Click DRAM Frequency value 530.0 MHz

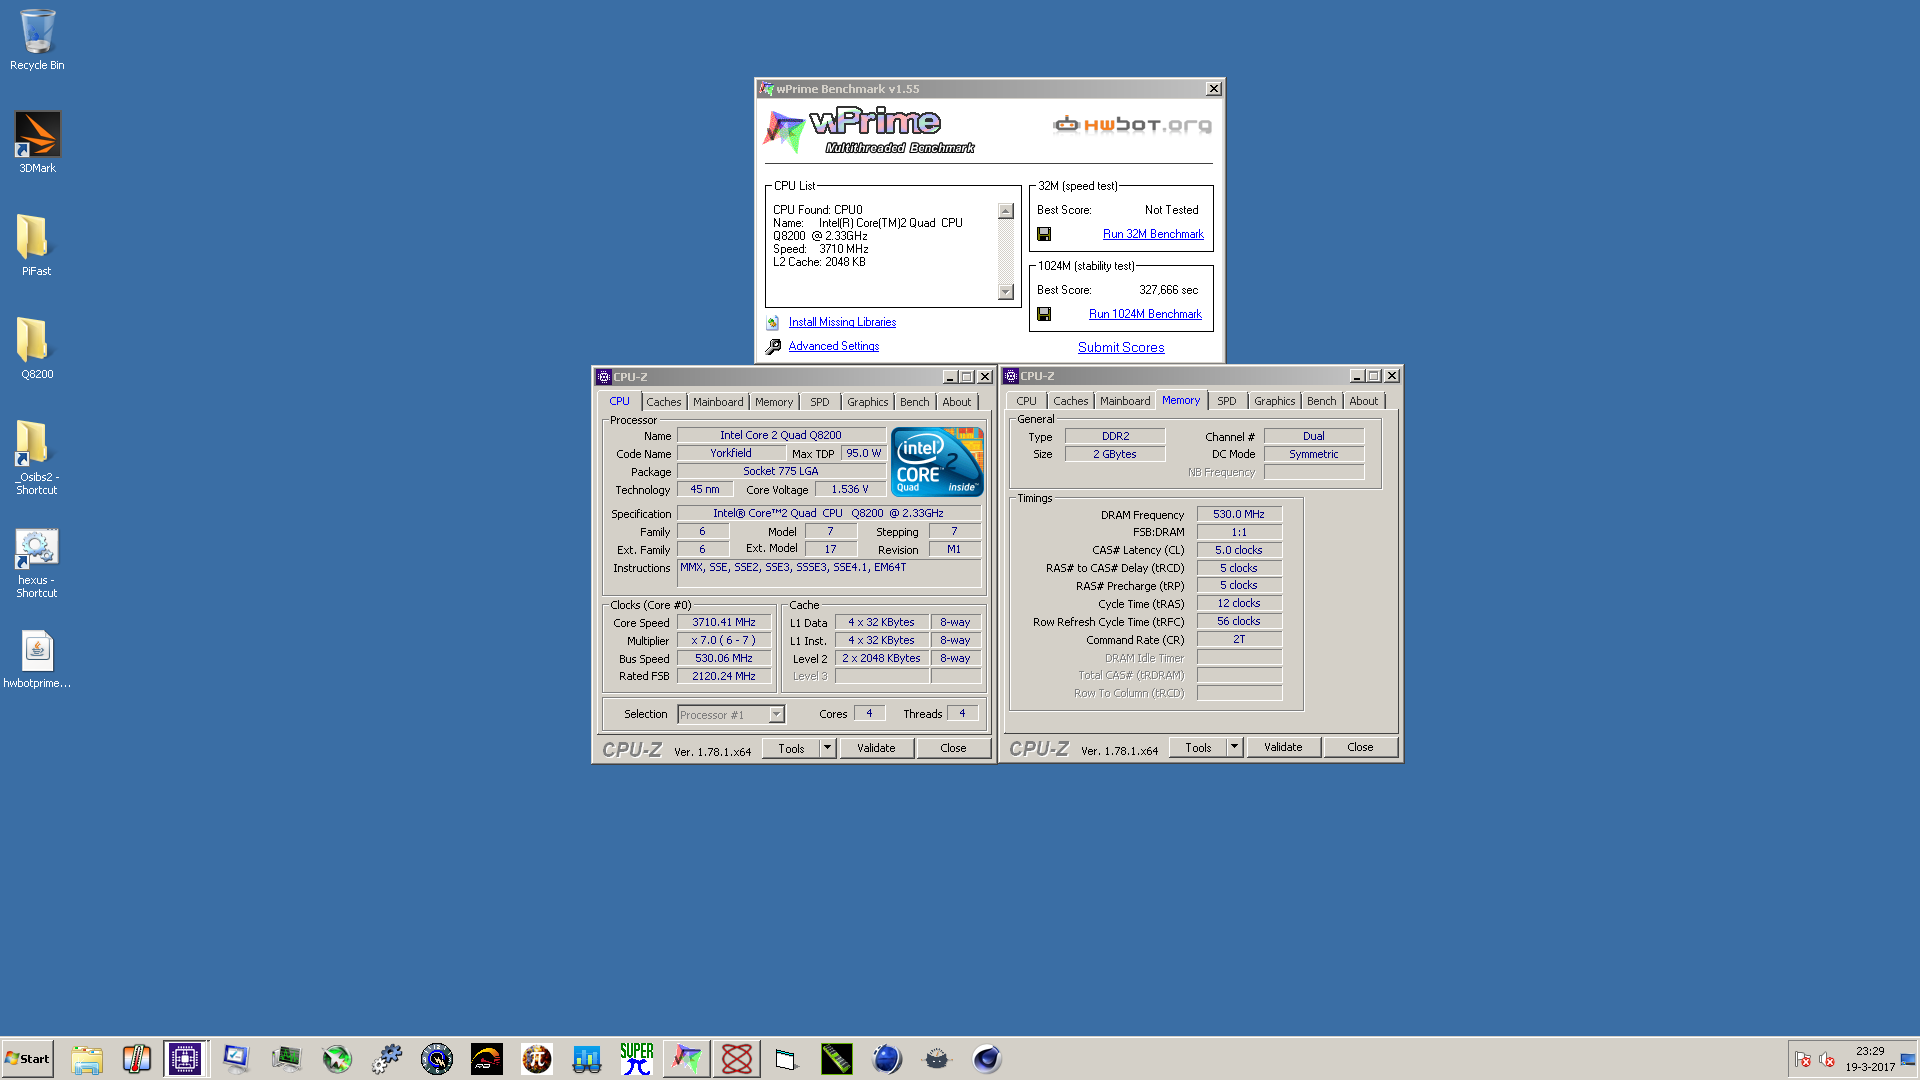(1239, 514)
